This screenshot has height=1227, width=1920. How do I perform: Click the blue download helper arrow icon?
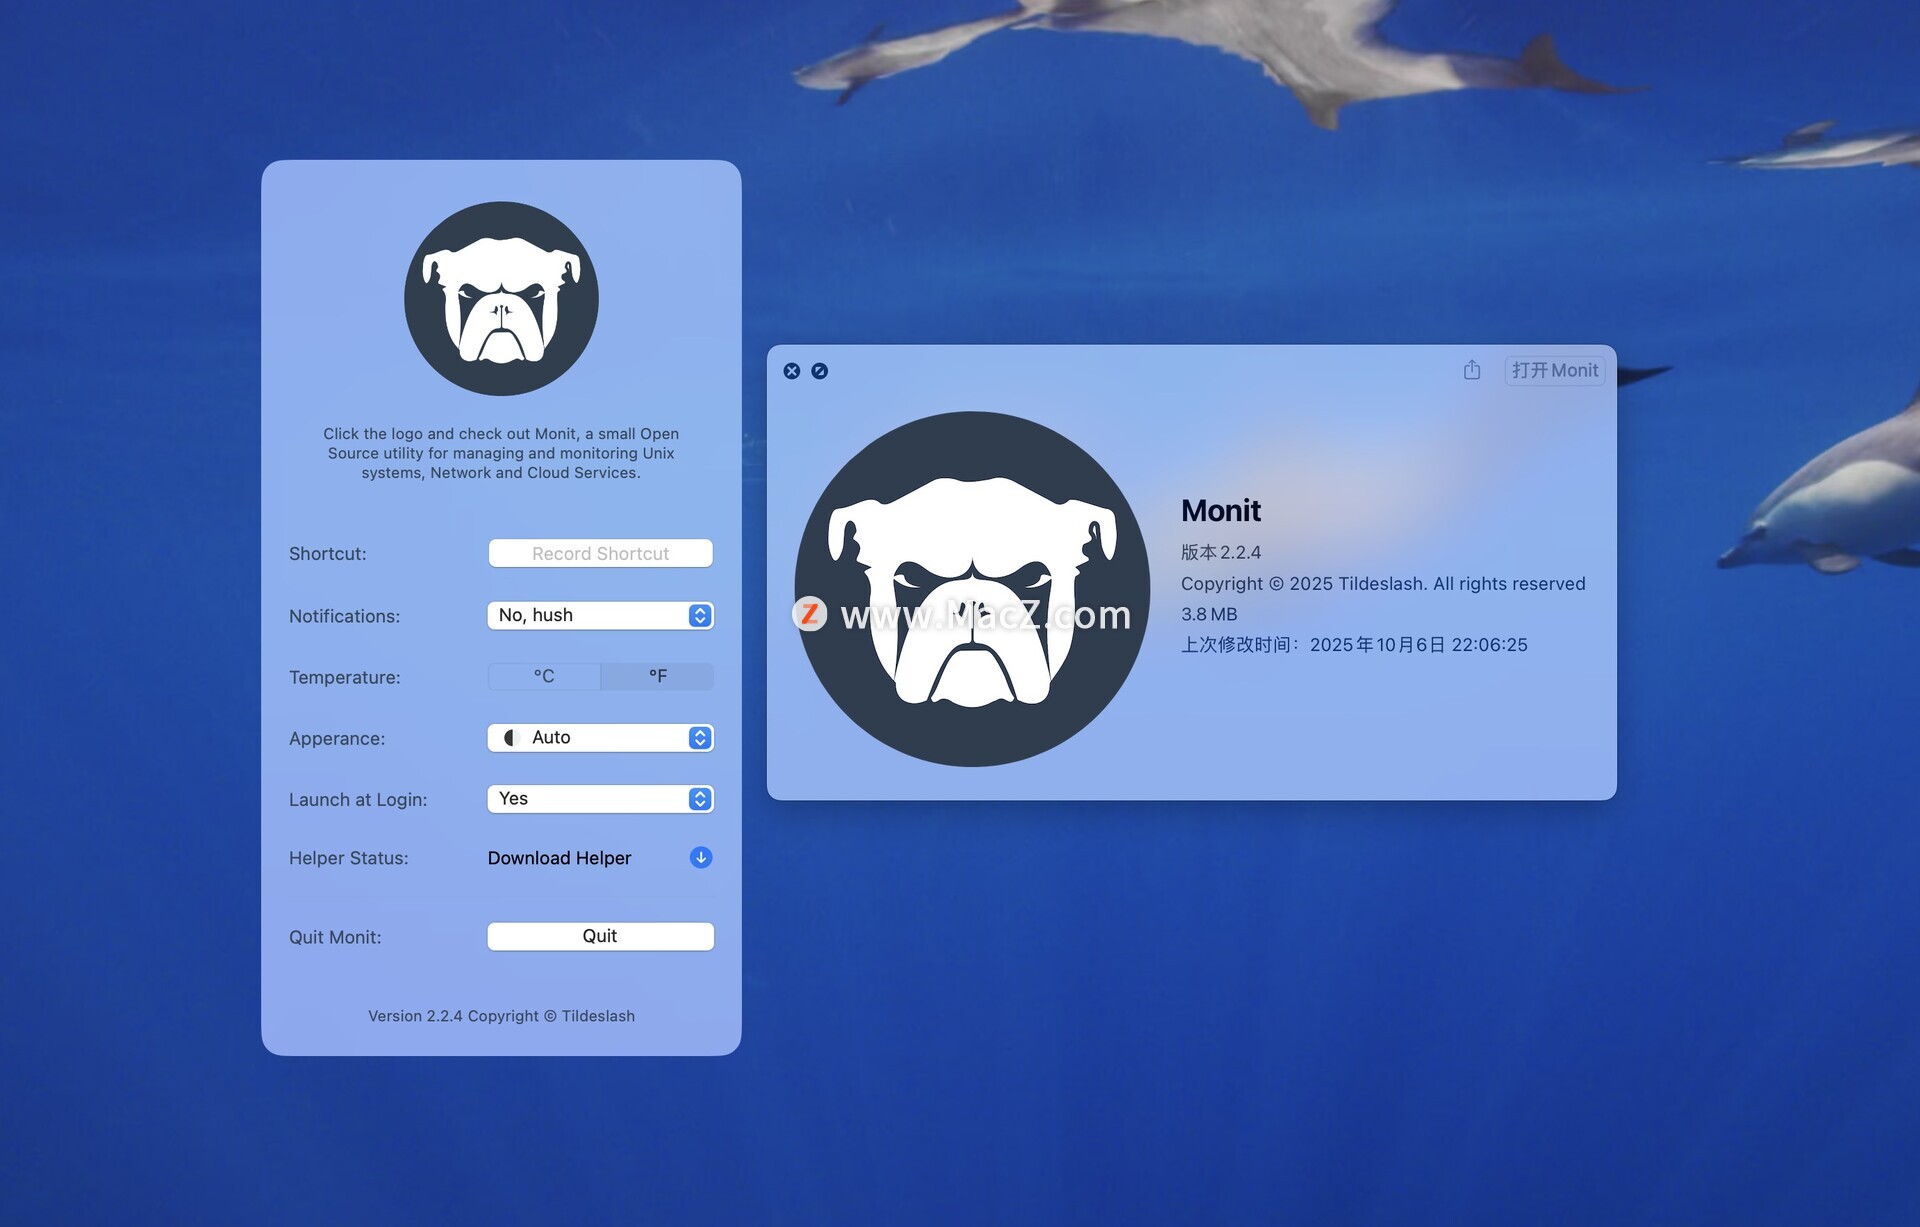click(x=701, y=857)
